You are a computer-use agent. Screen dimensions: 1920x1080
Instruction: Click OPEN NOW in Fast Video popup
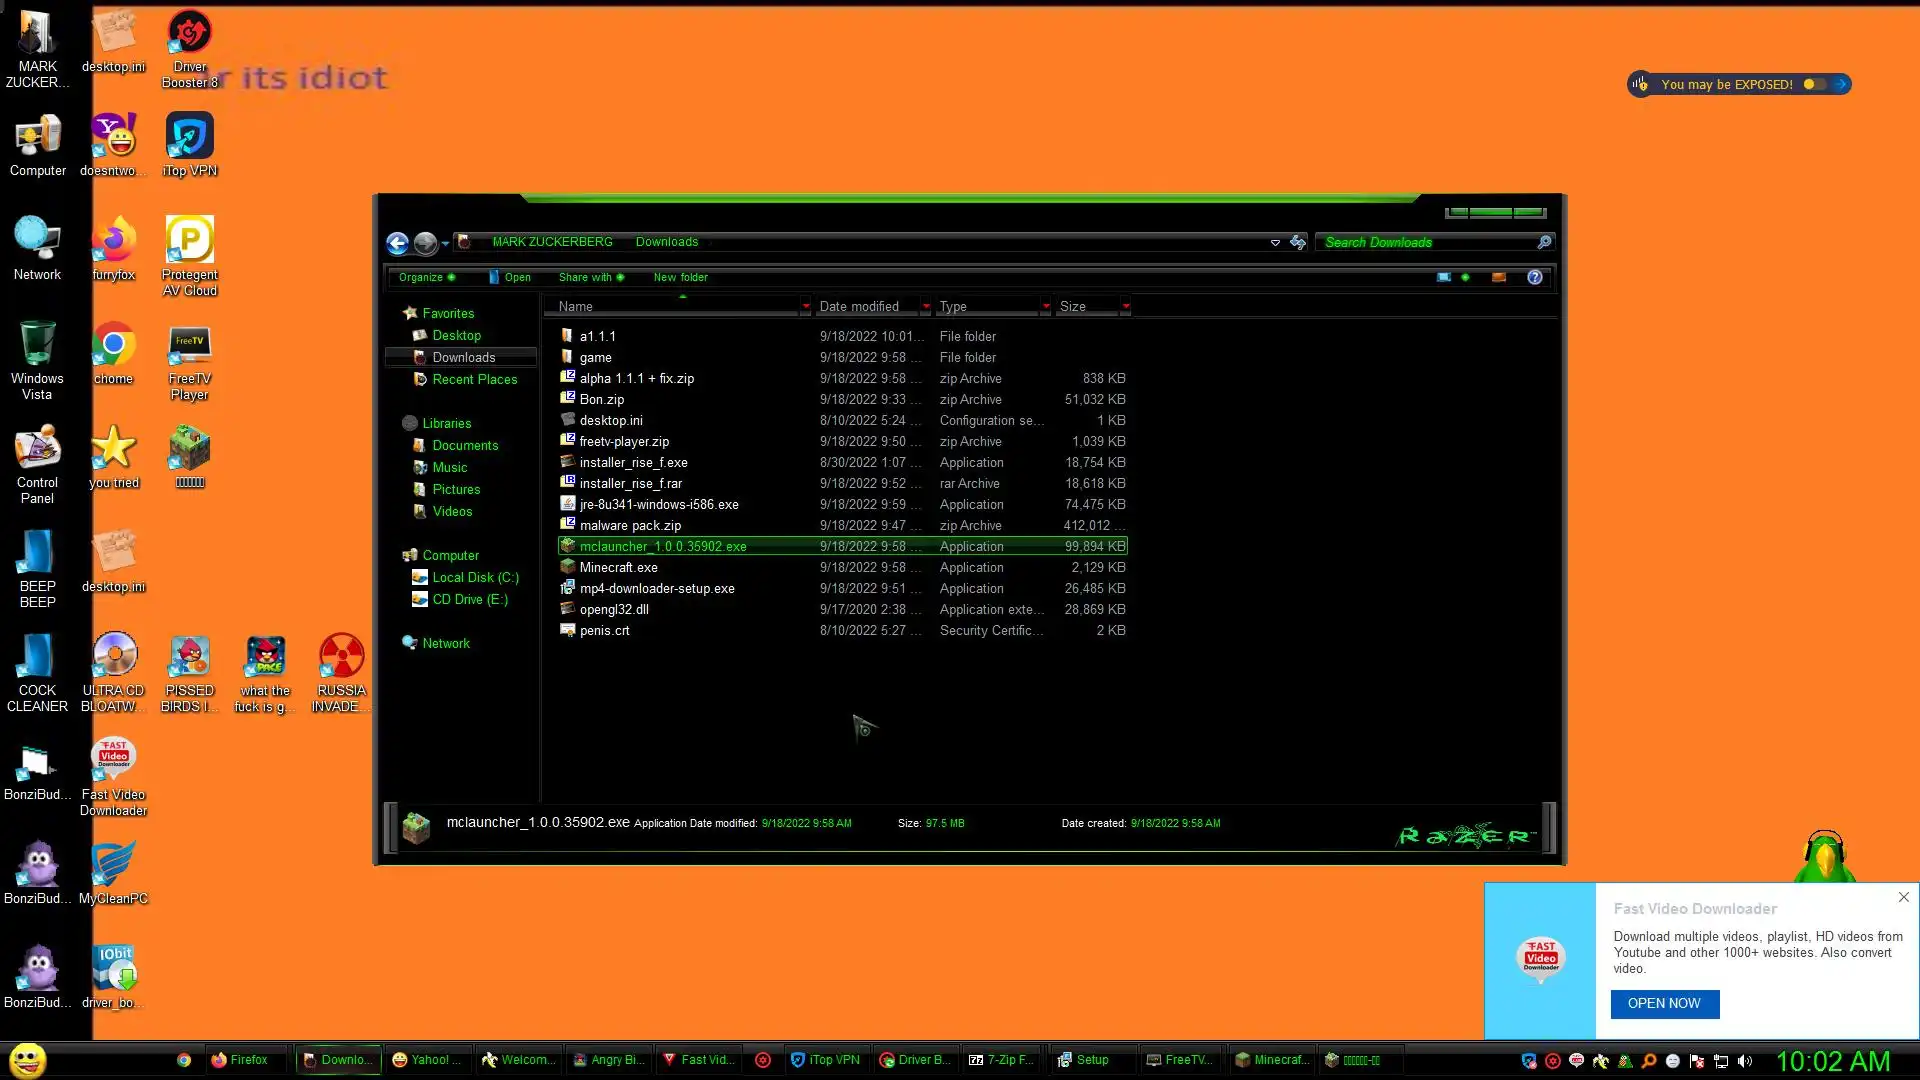[x=1664, y=1003]
